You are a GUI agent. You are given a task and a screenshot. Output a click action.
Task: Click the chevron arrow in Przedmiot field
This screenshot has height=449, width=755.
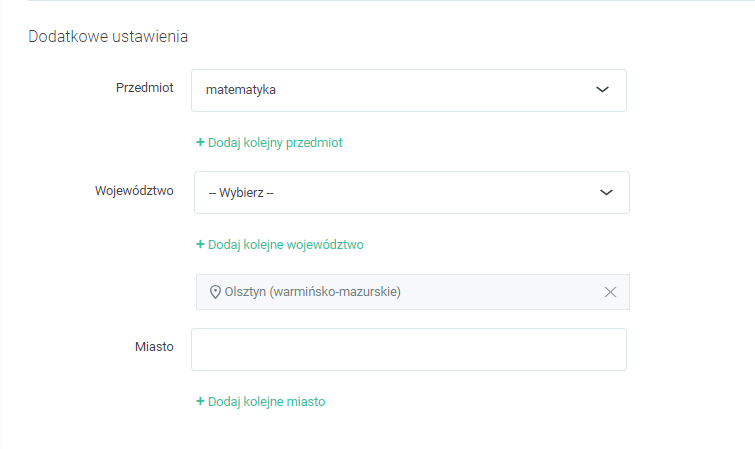602,90
